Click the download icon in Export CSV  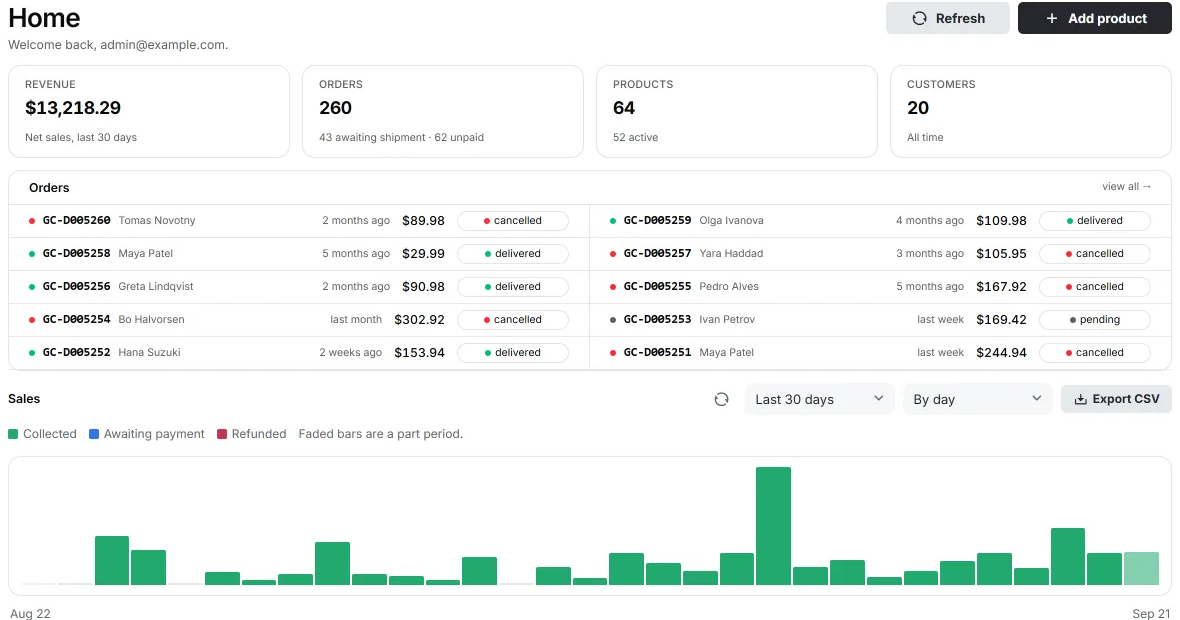(x=1080, y=399)
